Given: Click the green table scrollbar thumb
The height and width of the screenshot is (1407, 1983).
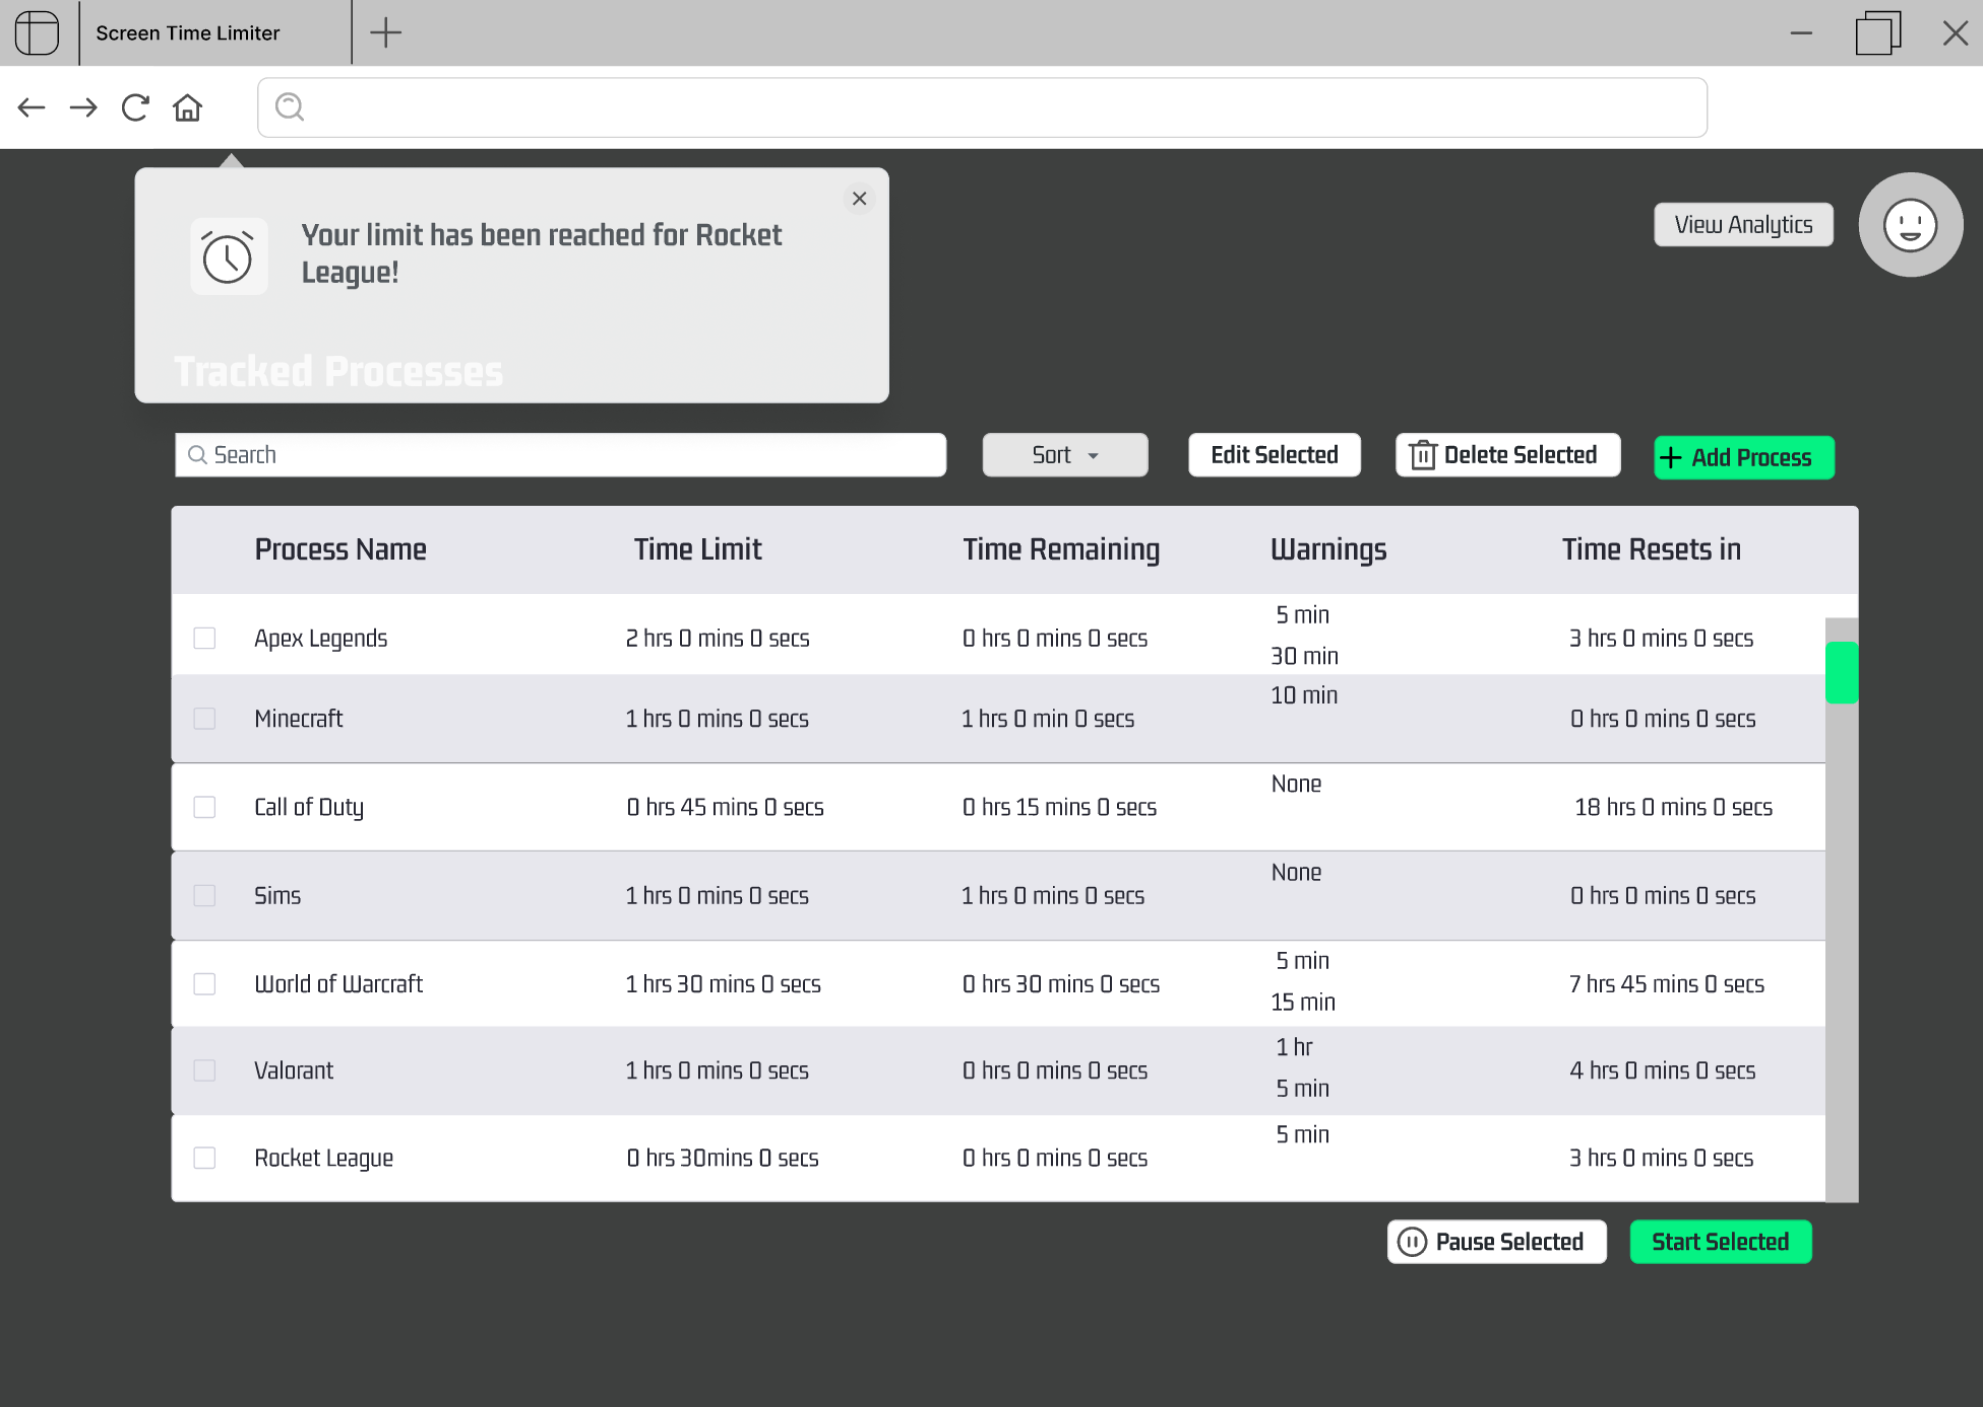Looking at the screenshot, I should 1842,672.
